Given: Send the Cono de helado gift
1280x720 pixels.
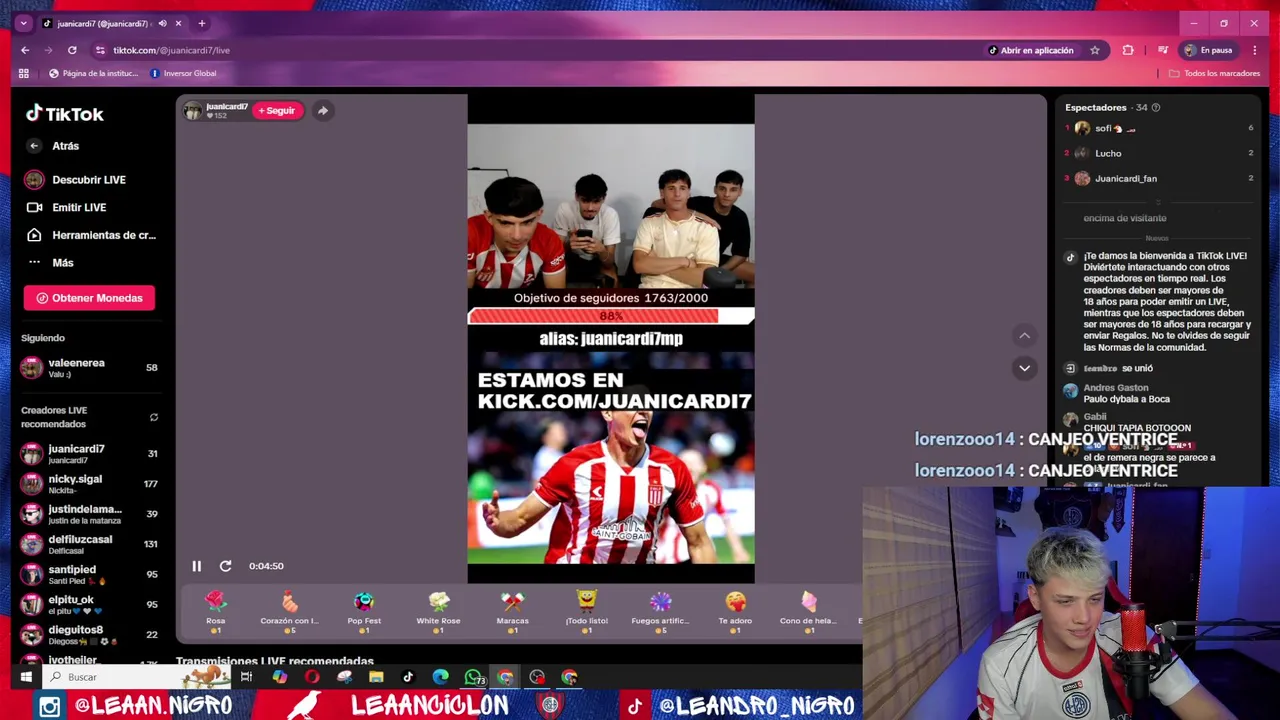Looking at the screenshot, I should [x=808, y=612].
